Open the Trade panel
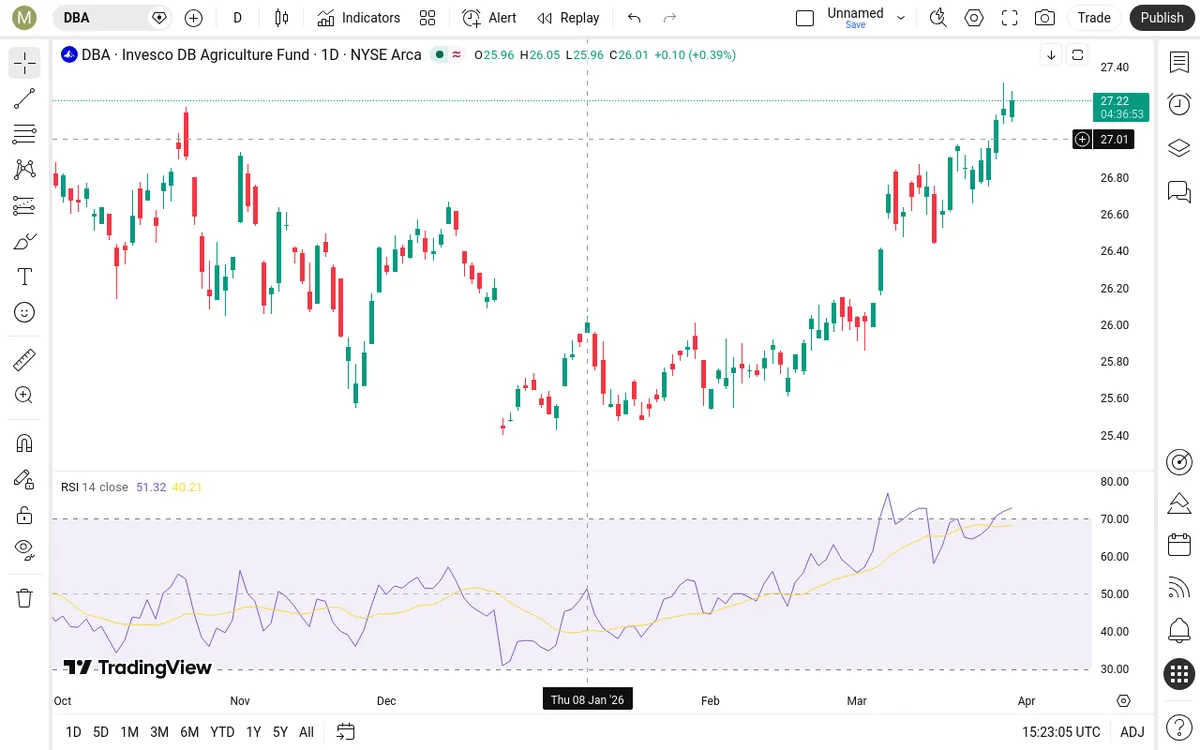 point(1094,18)
